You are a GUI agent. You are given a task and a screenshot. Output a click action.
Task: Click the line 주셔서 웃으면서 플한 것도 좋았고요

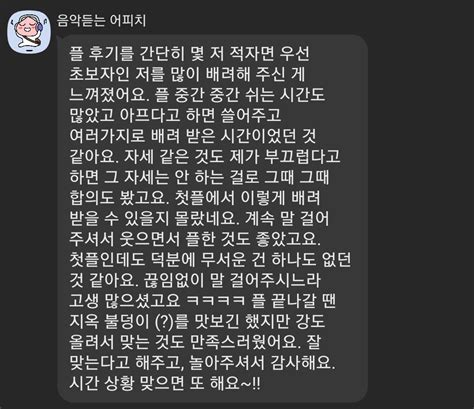[x=195, y=239]
